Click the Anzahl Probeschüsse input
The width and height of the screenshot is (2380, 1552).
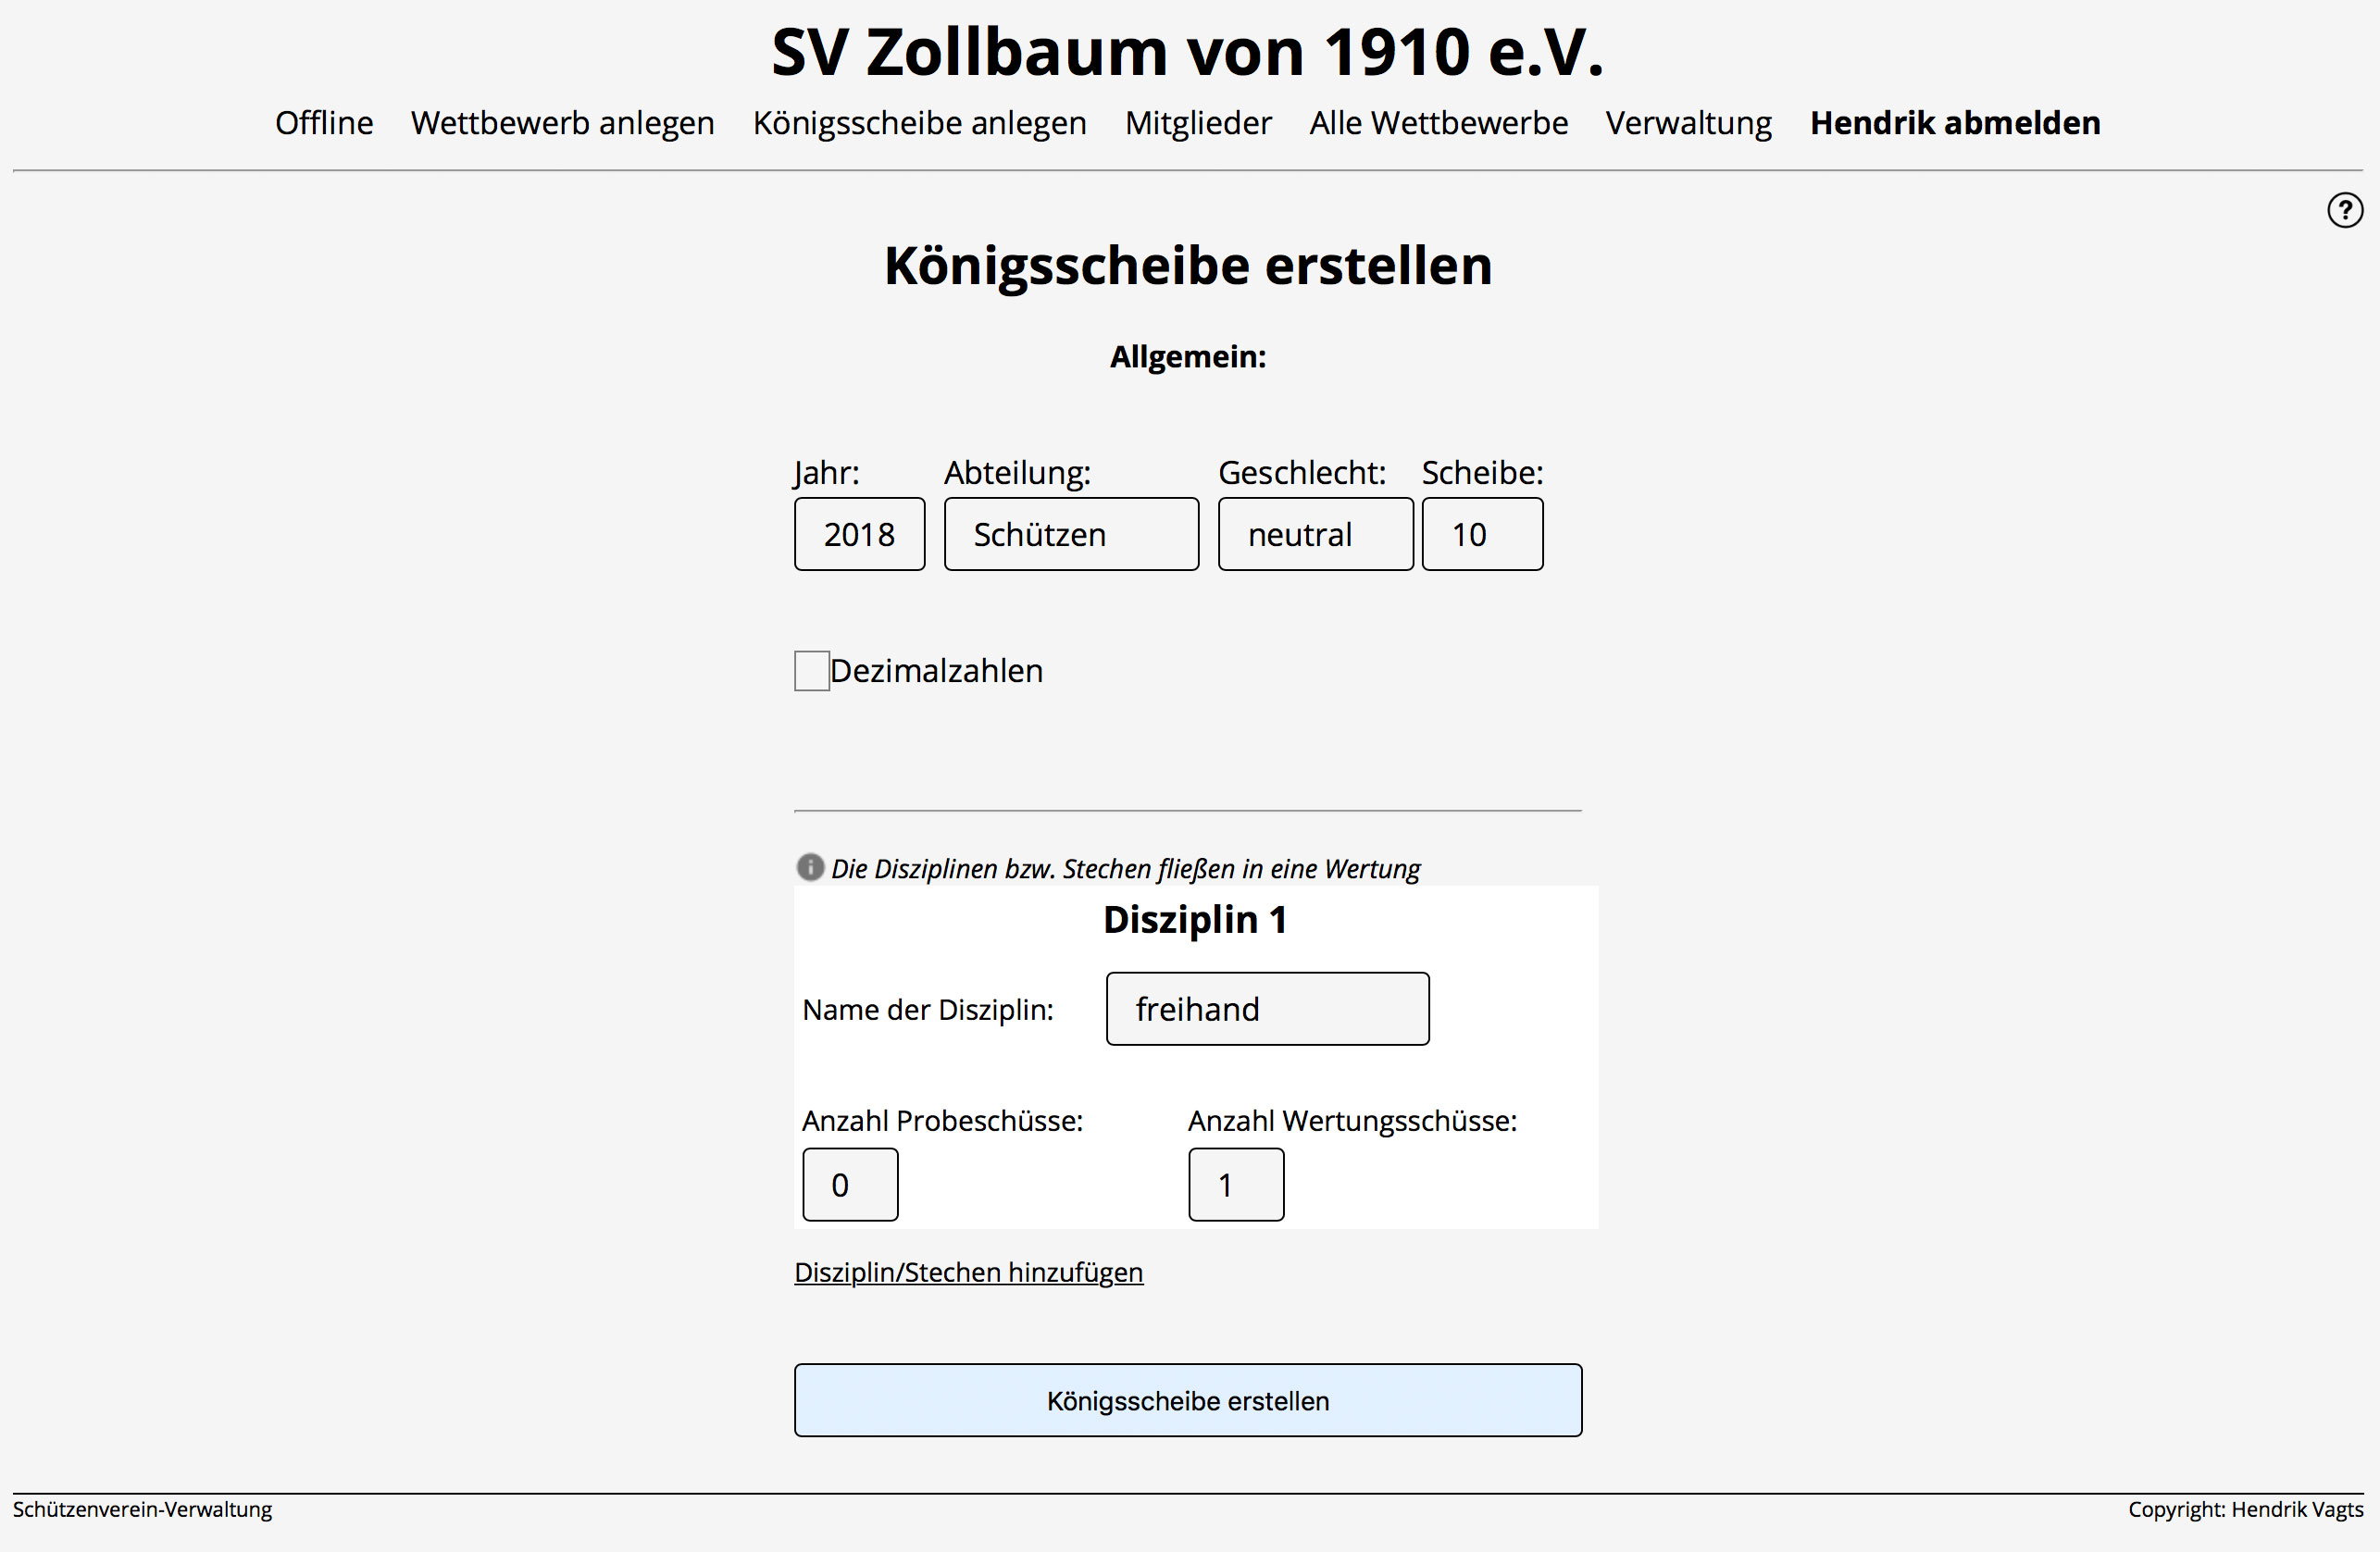pos(849,1184)
